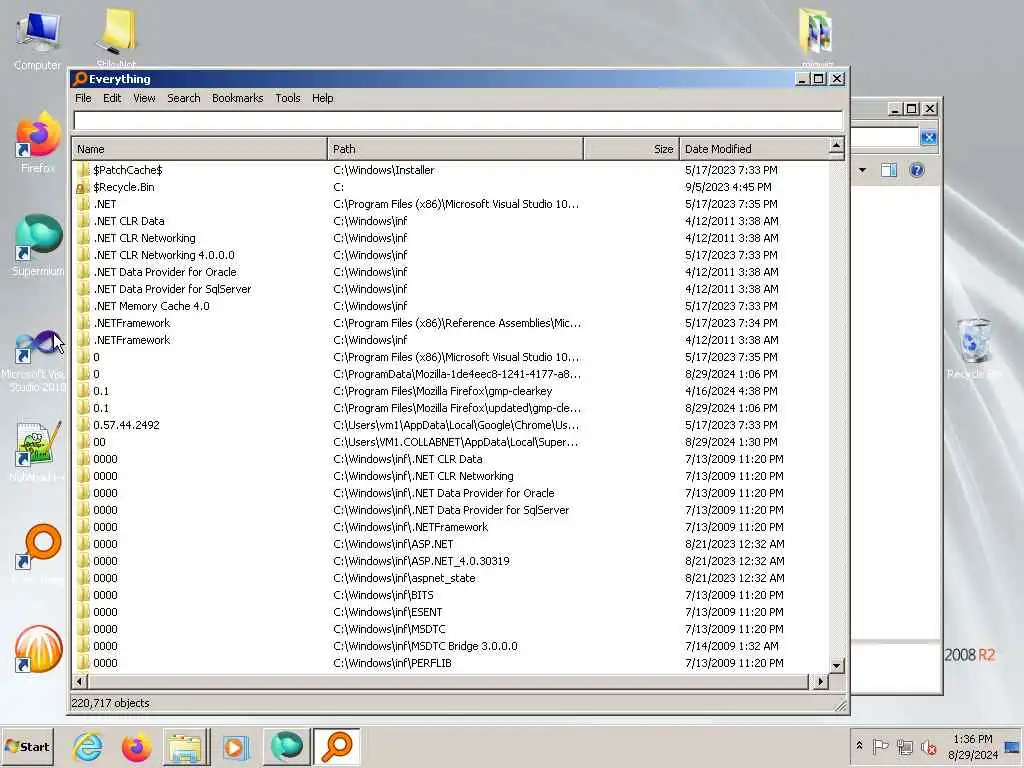Open the Search menu

(x=184, y=98)
